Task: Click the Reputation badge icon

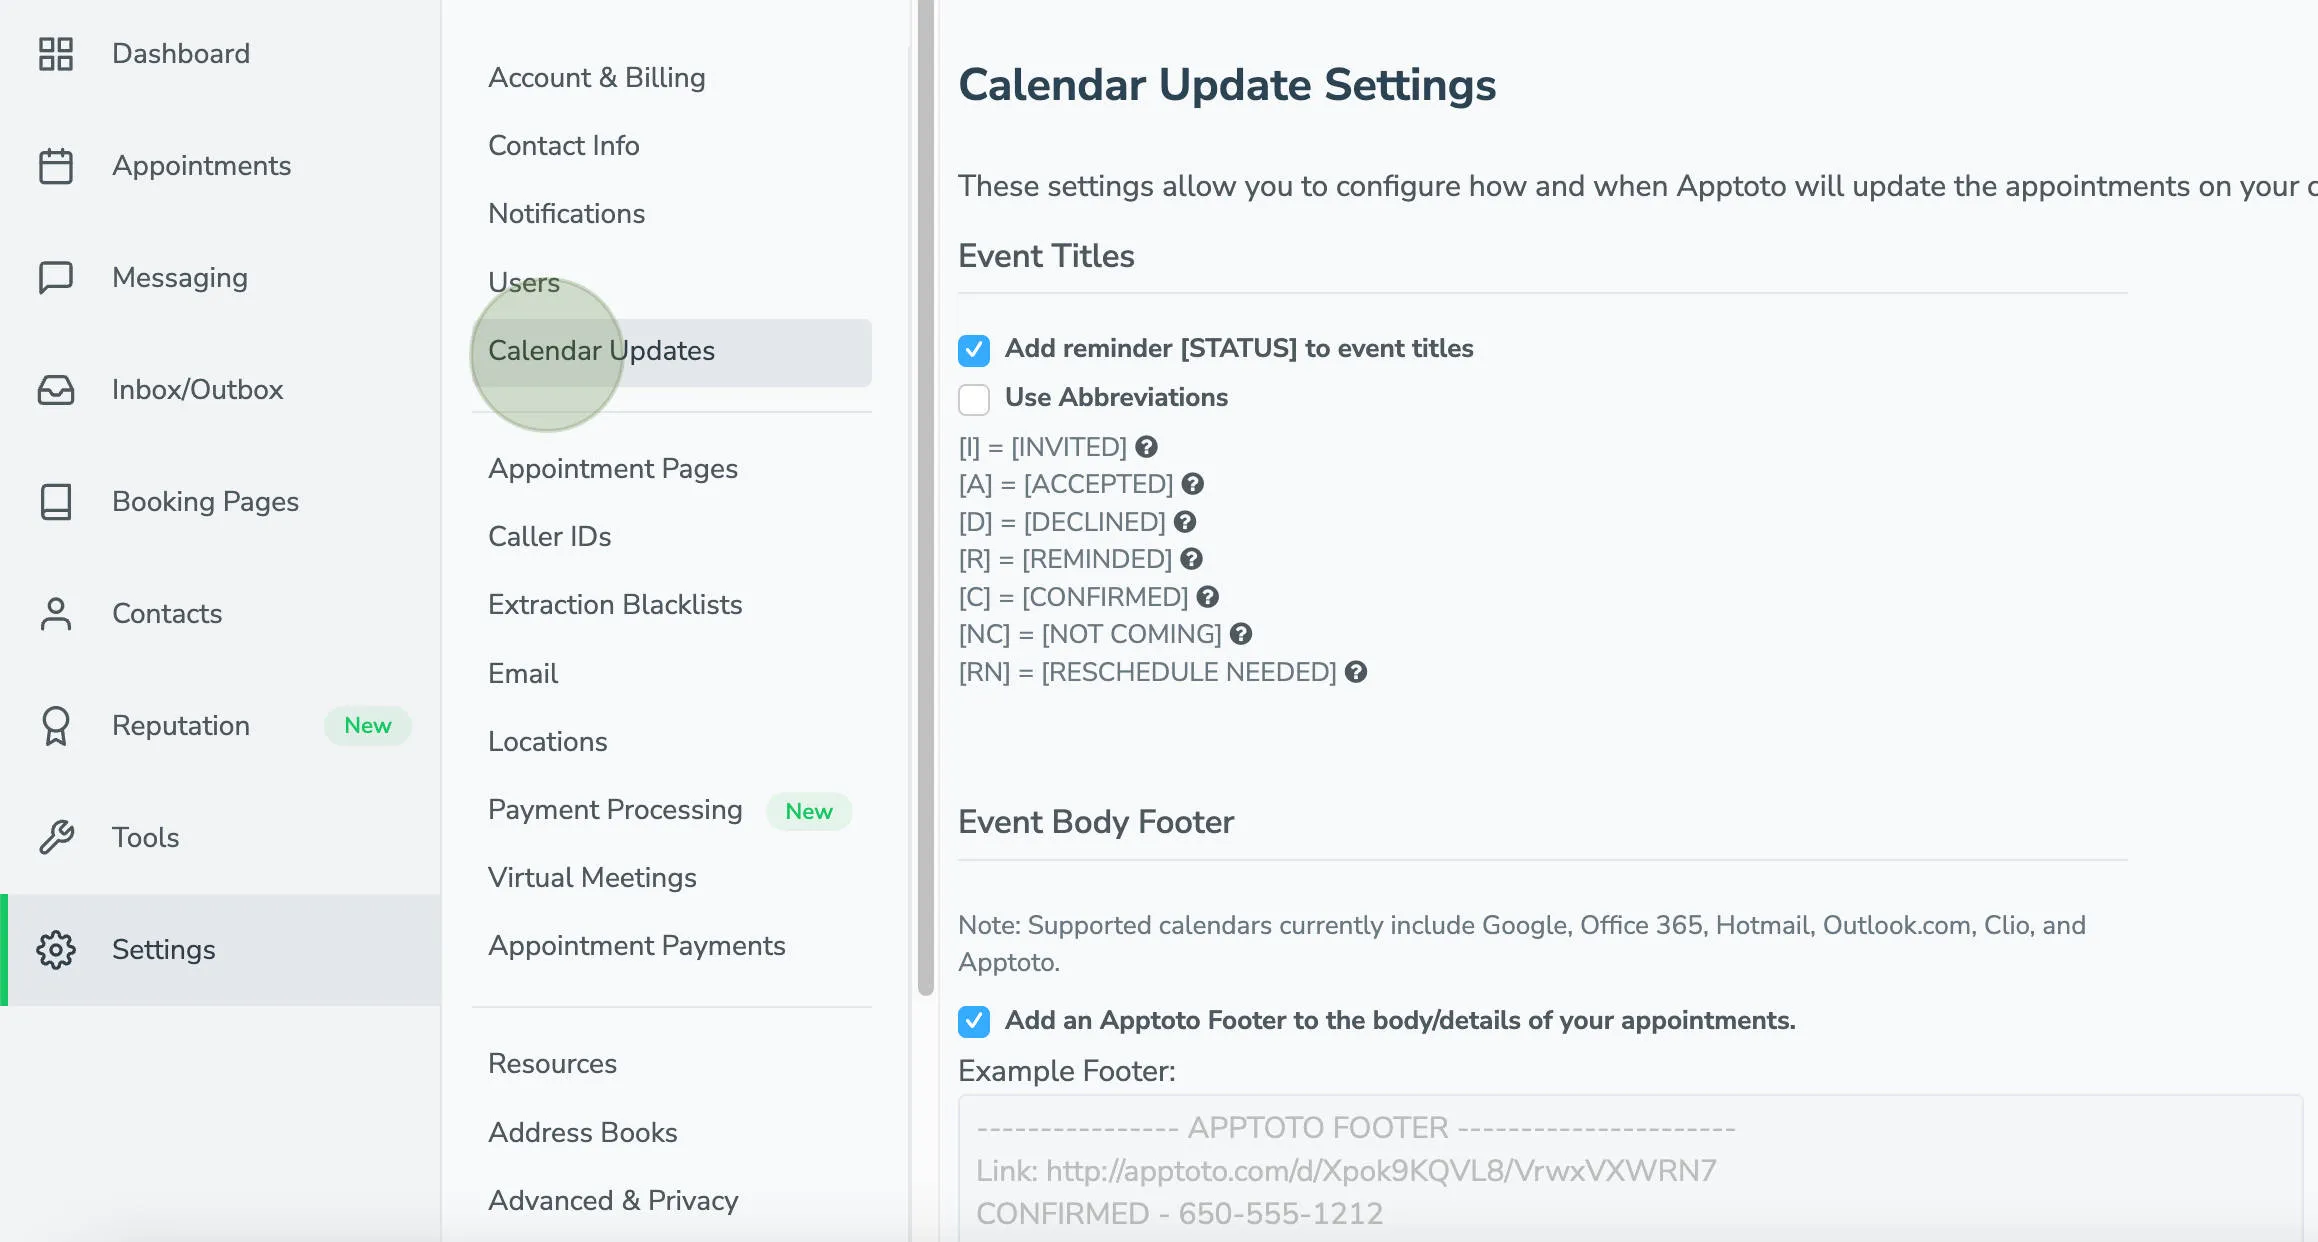Action: [55, 726]
